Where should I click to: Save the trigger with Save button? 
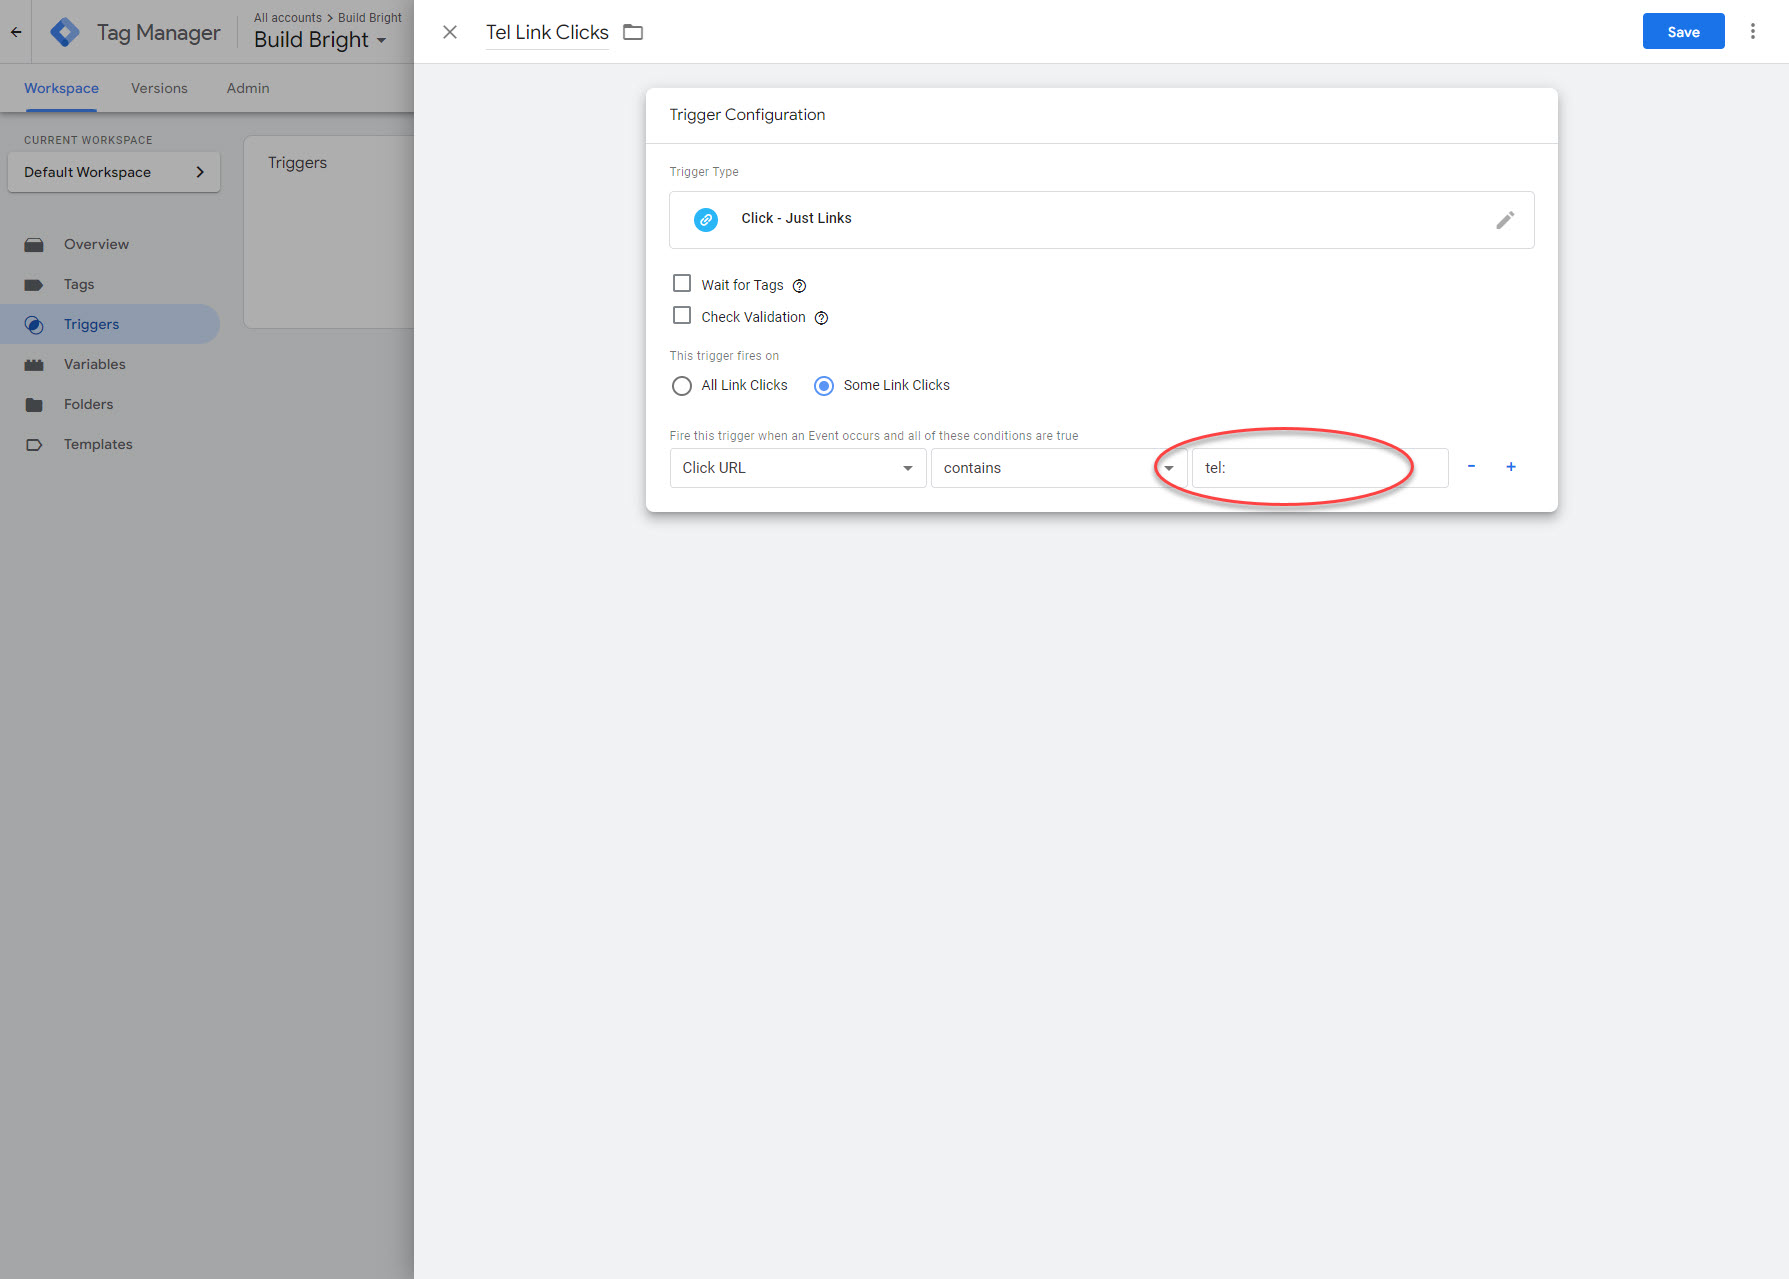point(1683,32)
